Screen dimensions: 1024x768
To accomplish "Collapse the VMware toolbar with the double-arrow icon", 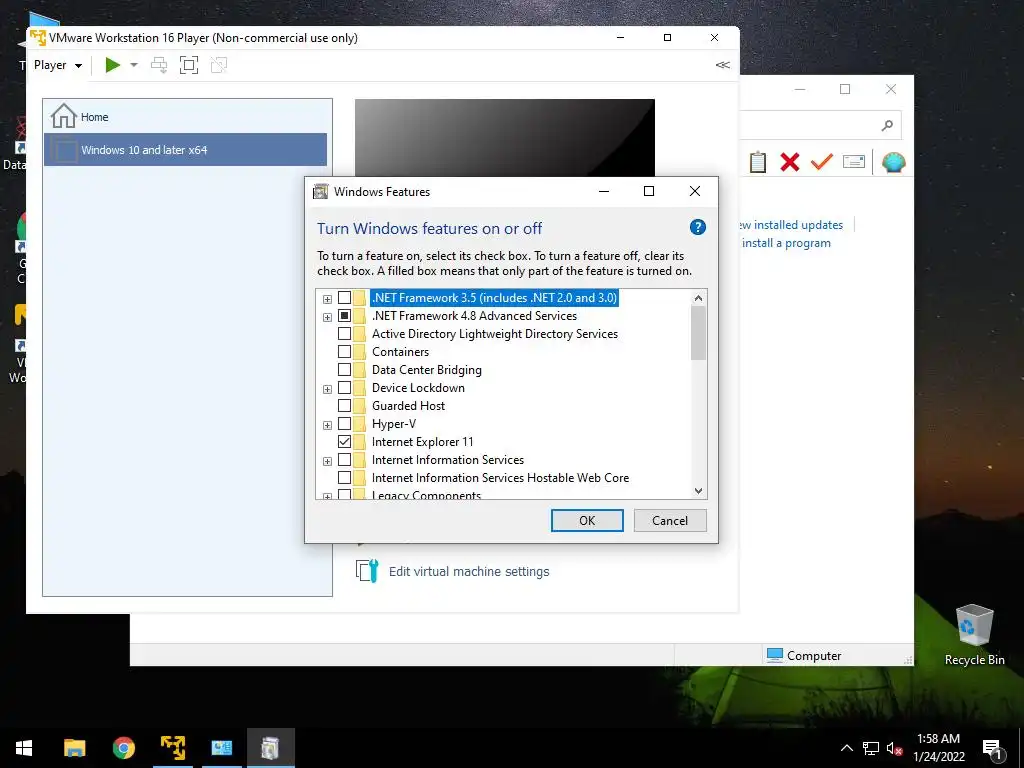I will pos(722,65).
